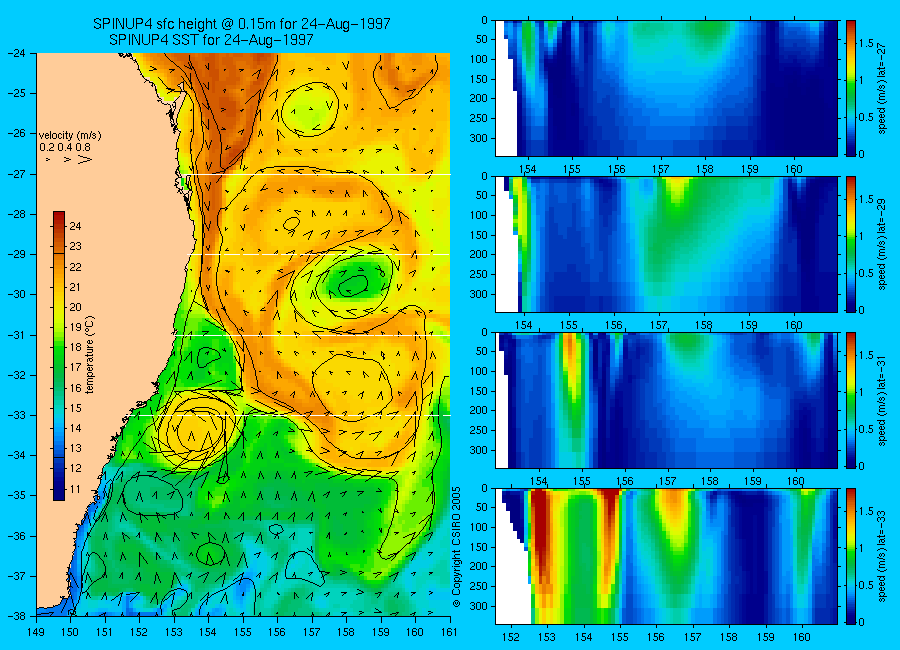The image size is (900, 650).
Task: Click the '© Copyright CSIRO 2005' text
Action: coord(457,547)
